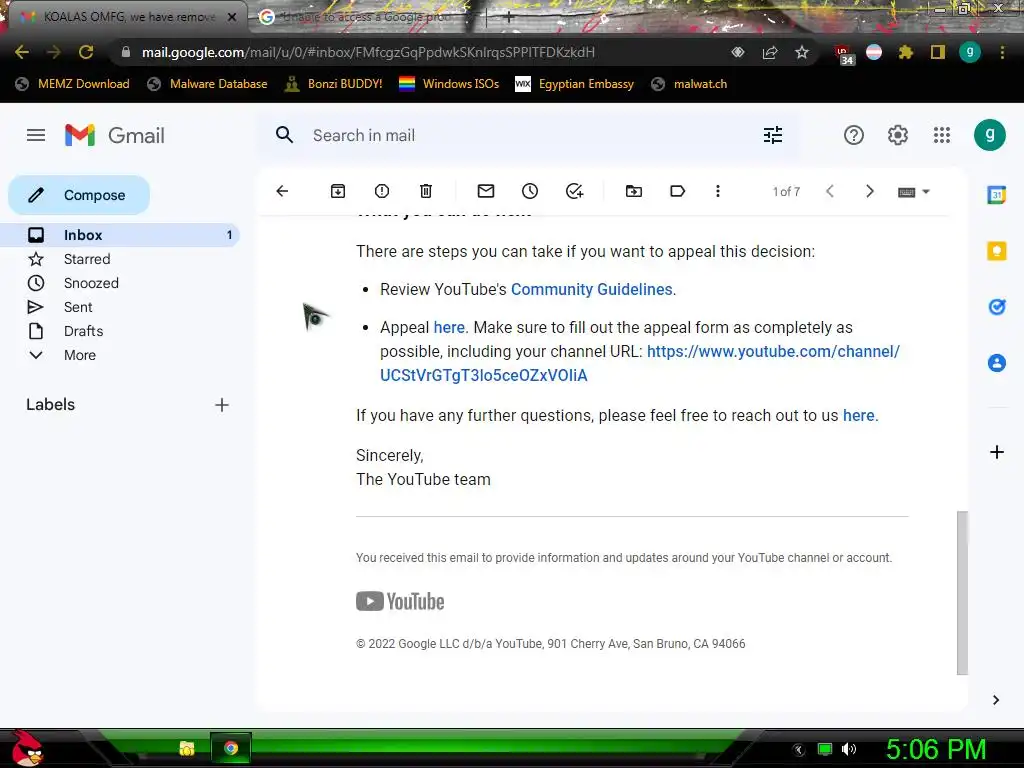
Task: Open Google Calendar side panel
Action: [997, 195]
